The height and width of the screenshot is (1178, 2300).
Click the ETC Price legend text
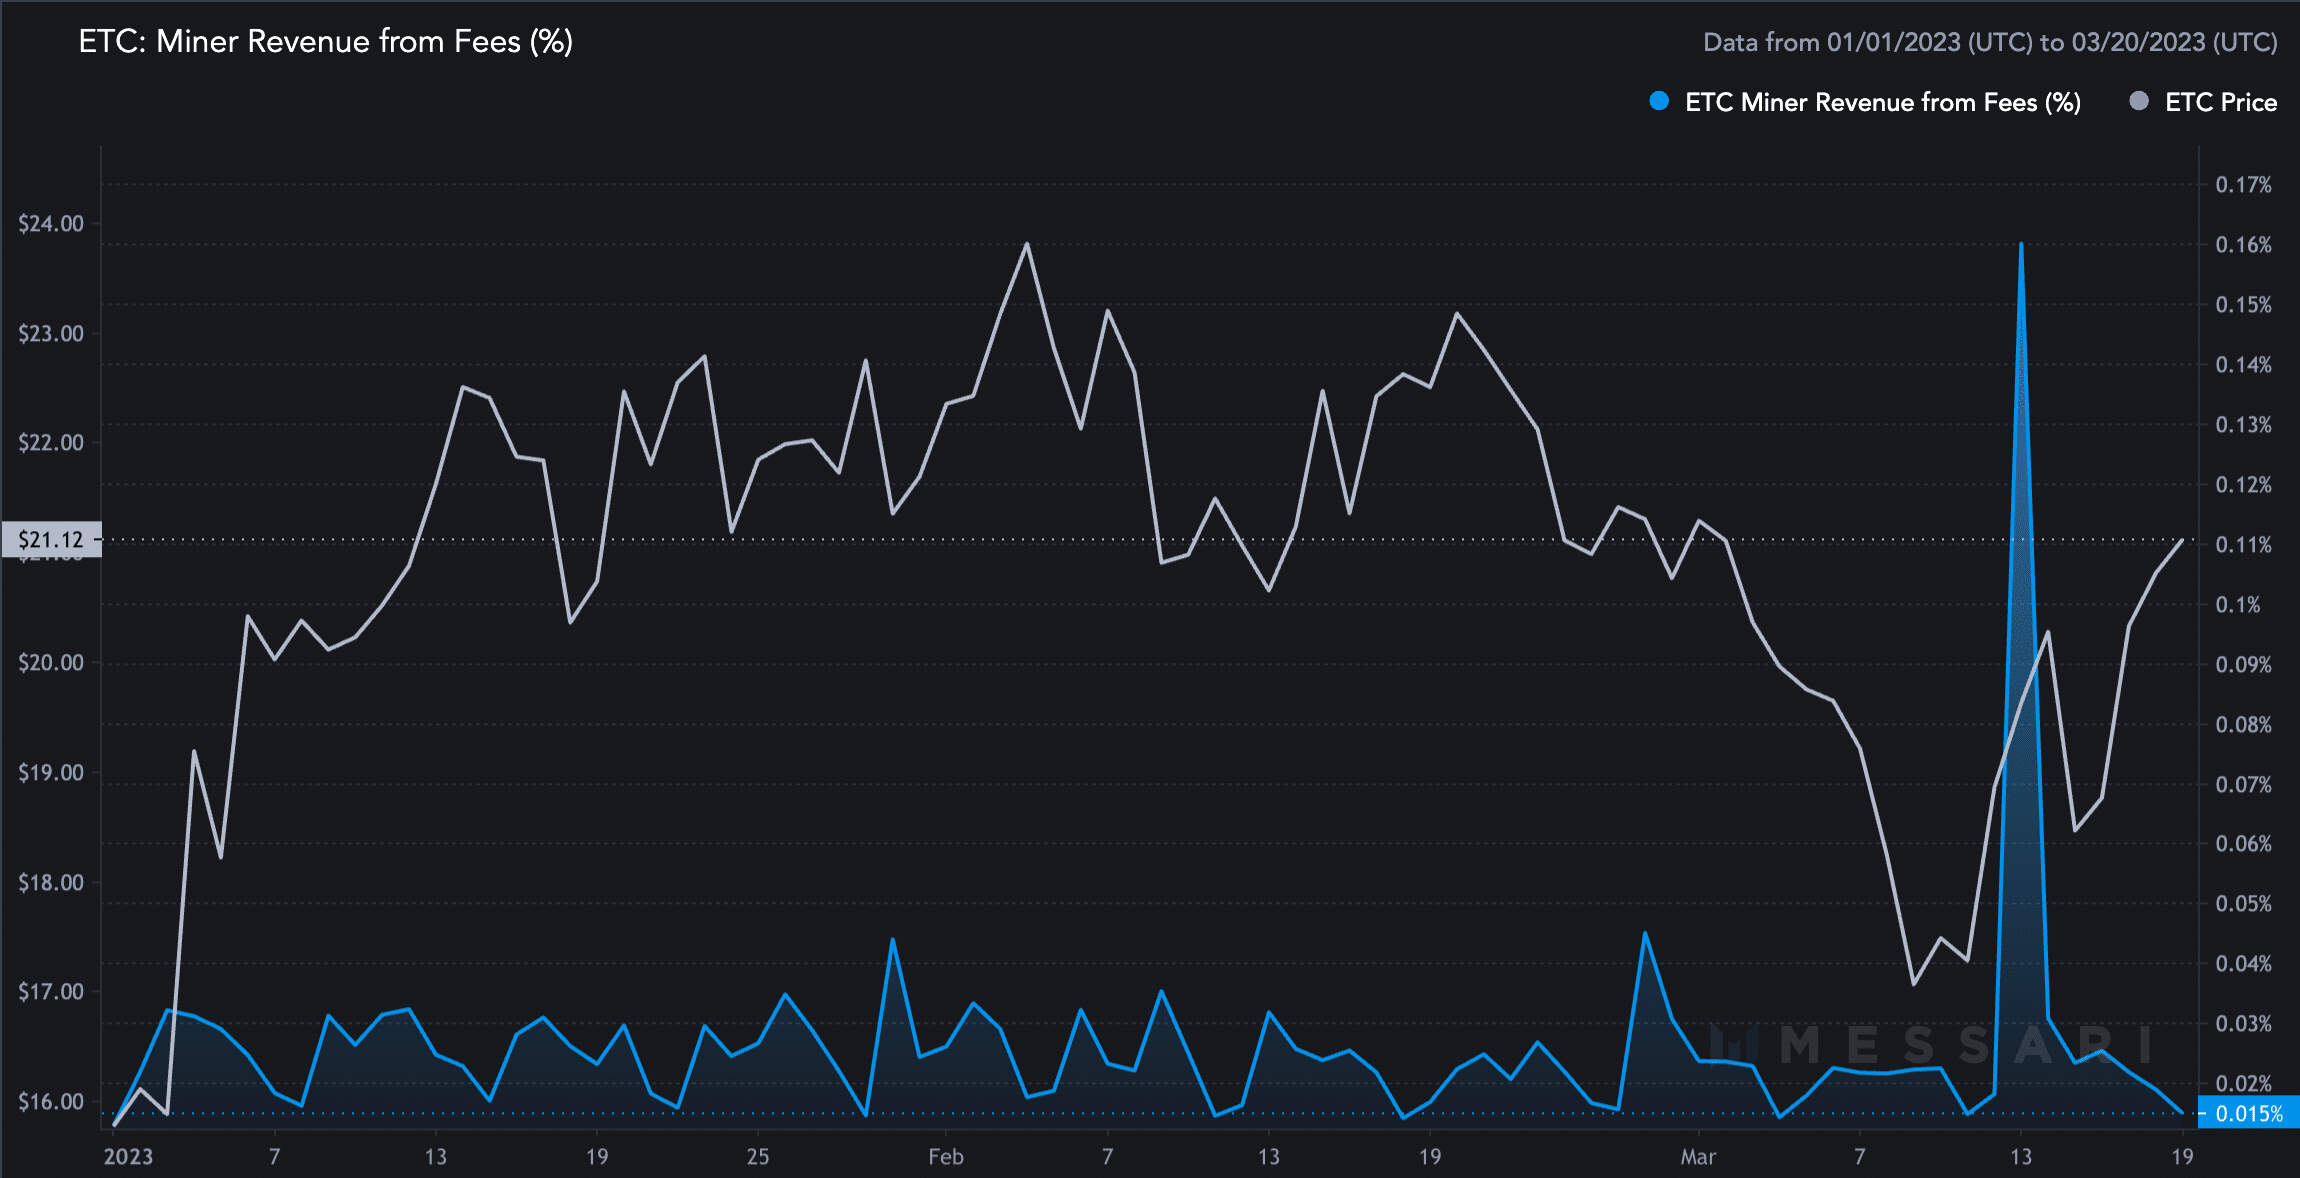tap(2222, 103)
